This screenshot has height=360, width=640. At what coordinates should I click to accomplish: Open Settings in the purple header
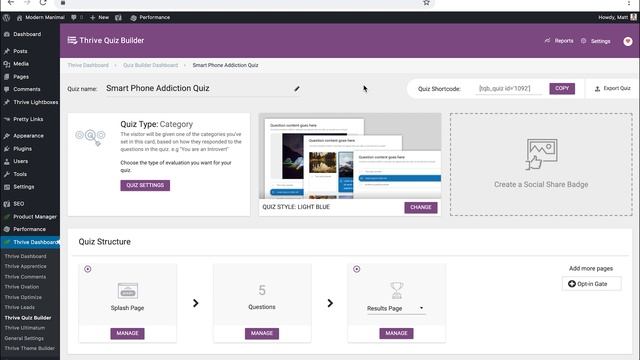point(596,41)
